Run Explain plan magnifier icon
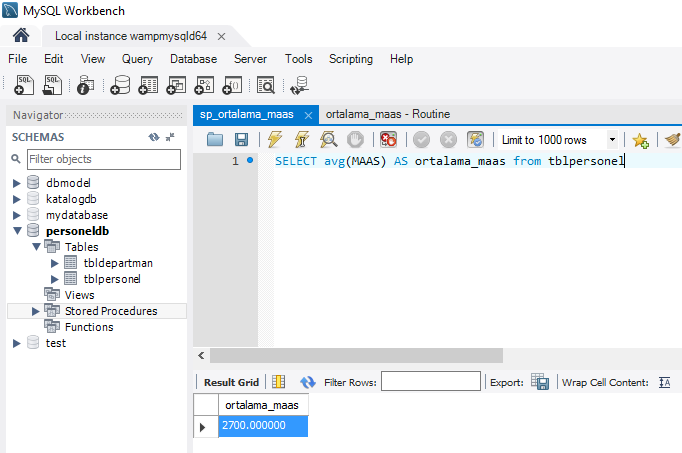This screenshot has width=682, height=453. [x=329, y=140]
